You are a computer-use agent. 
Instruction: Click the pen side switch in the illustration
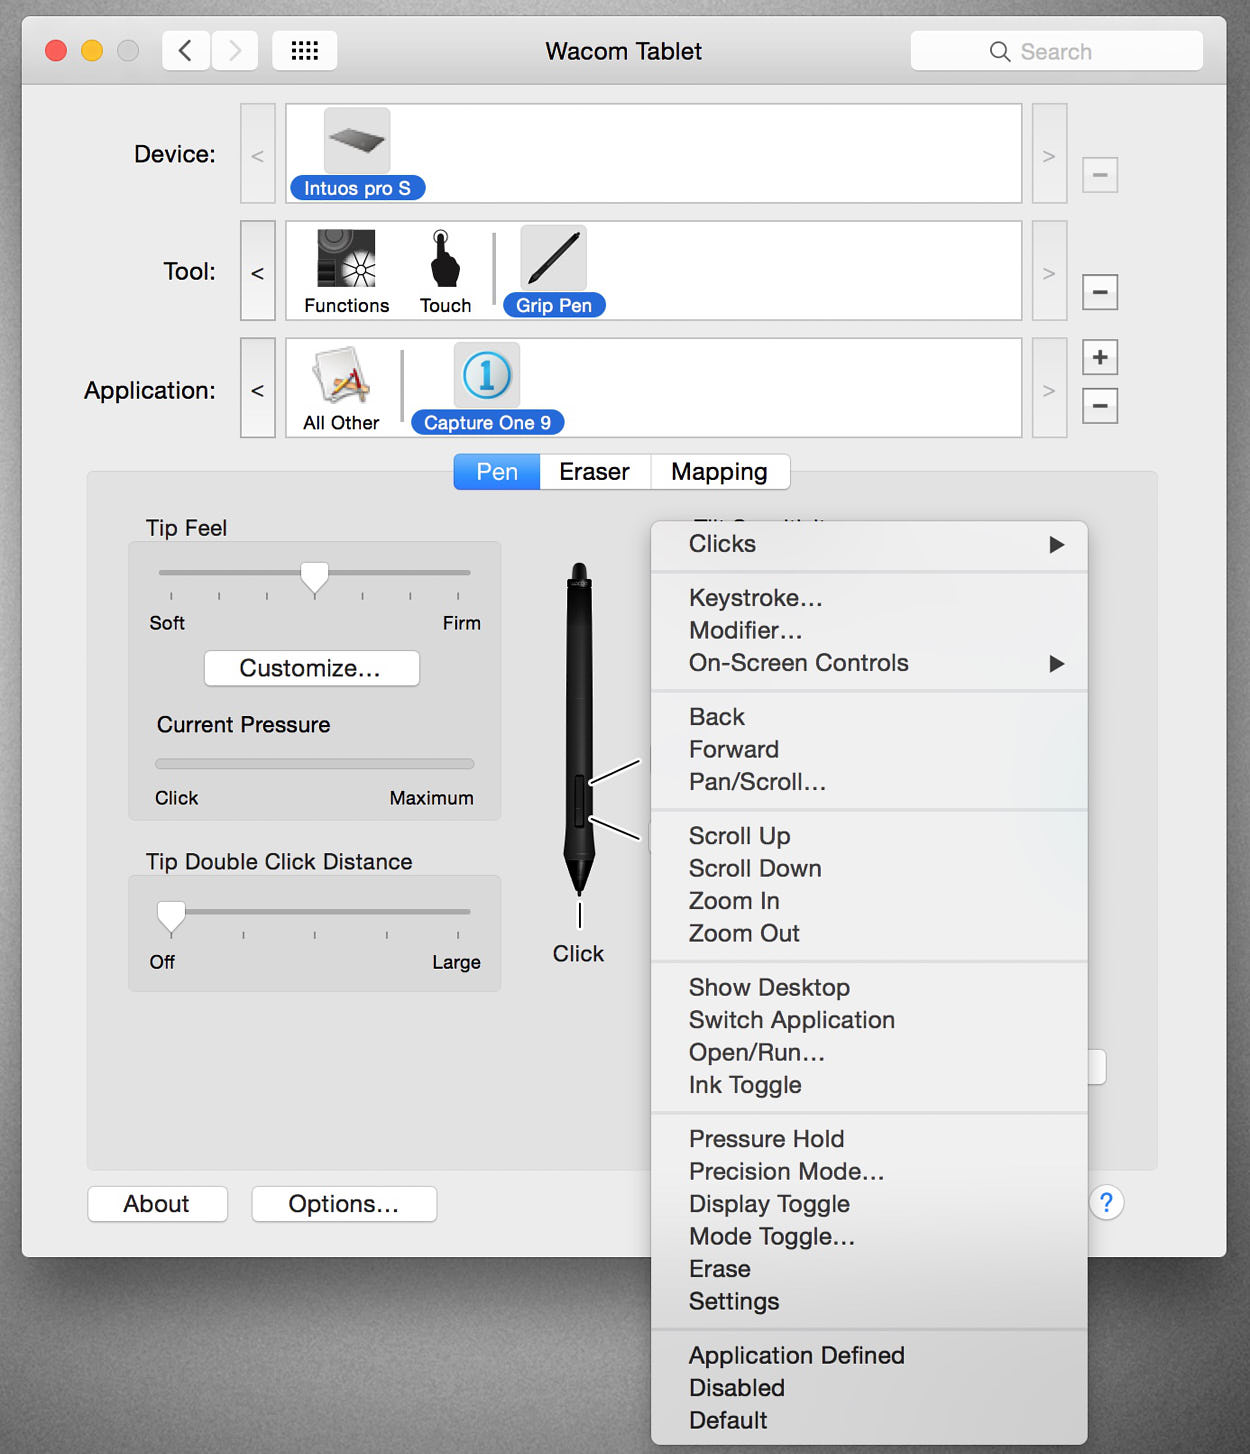click(579, 801)
